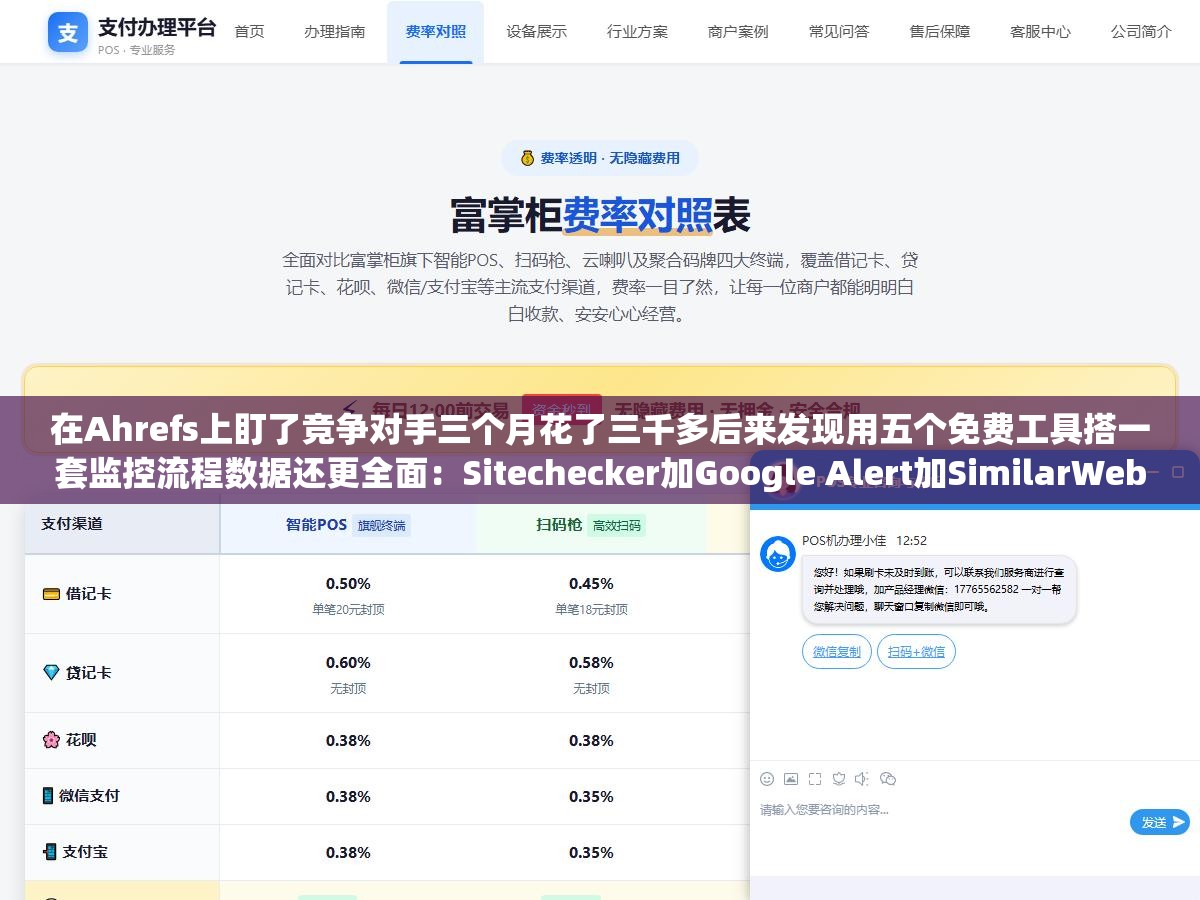
Task: Click the 旗舰终端 tag
Action: [x=382, y=525]
